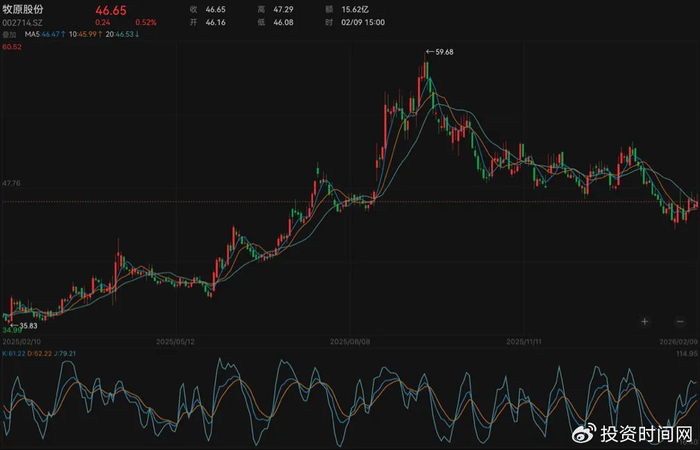This screenshot has height=450, width=700.
Task: Click the stock name 牧原股份
Action: 23,8
